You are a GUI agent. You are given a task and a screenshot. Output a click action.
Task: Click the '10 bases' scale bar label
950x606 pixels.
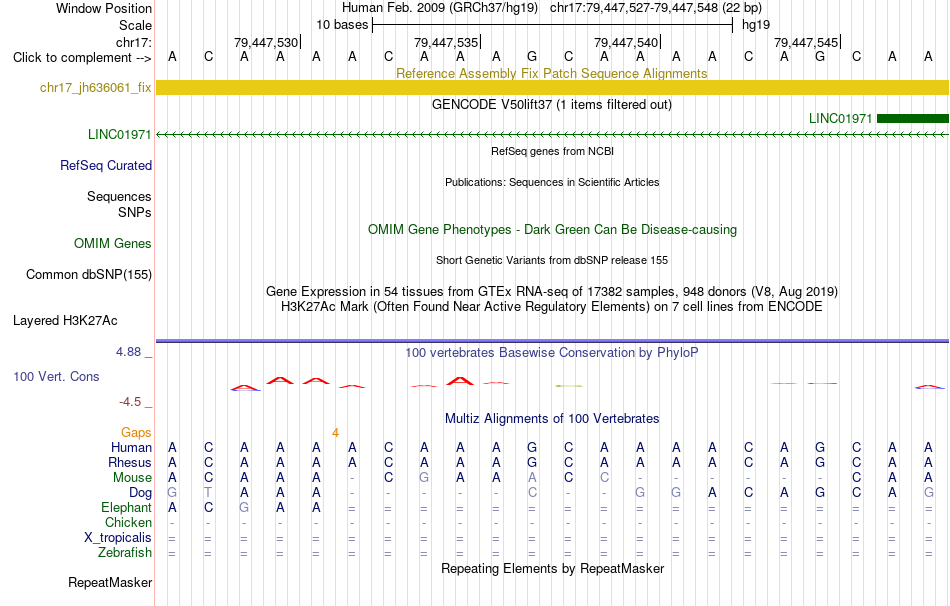[342, 25]
